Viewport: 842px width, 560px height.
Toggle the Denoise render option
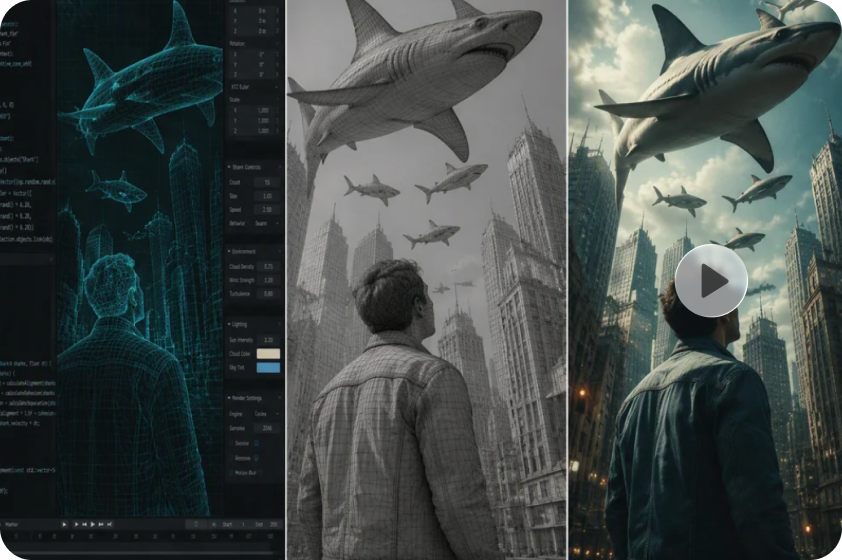click(256, 443)
